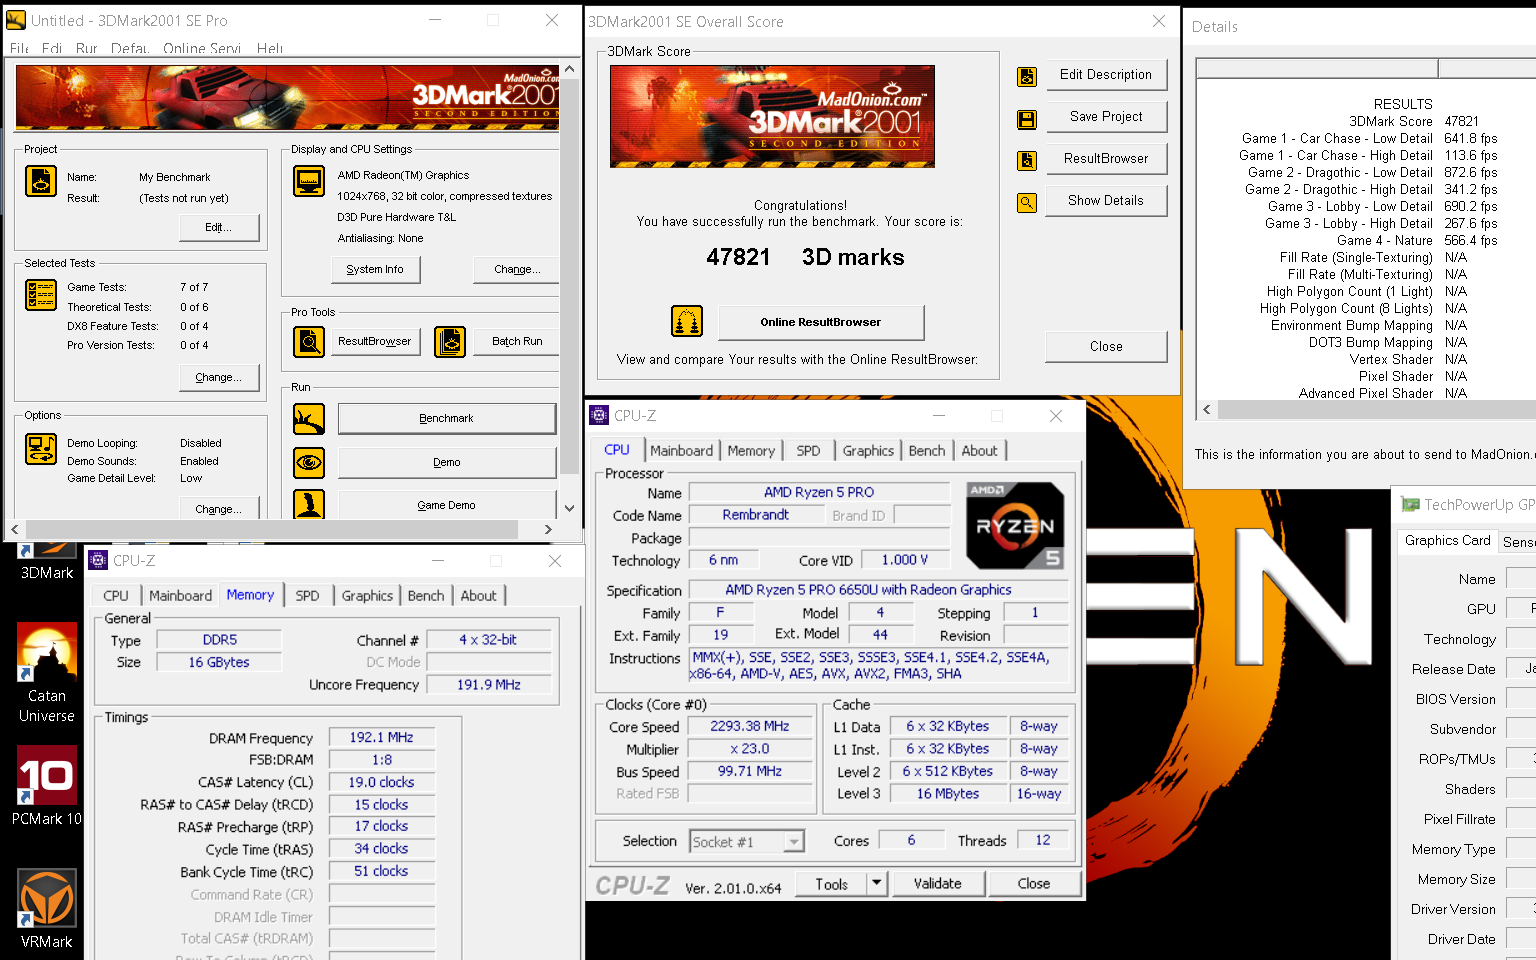This screenshot has height=960, width=1536.
Task: Click the System Info button
Action: tap(375, 269)
